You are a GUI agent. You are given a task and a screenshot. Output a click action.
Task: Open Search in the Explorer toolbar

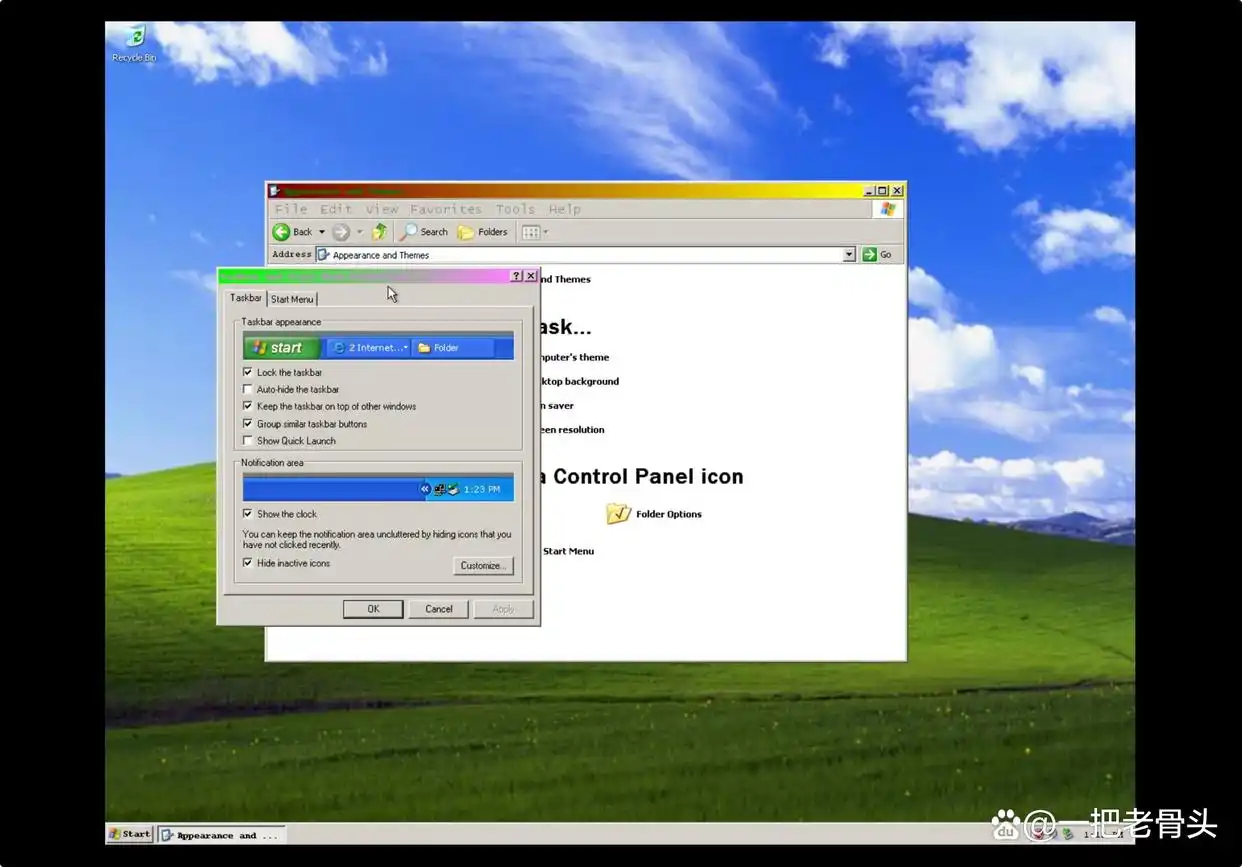tap(425, 232)
